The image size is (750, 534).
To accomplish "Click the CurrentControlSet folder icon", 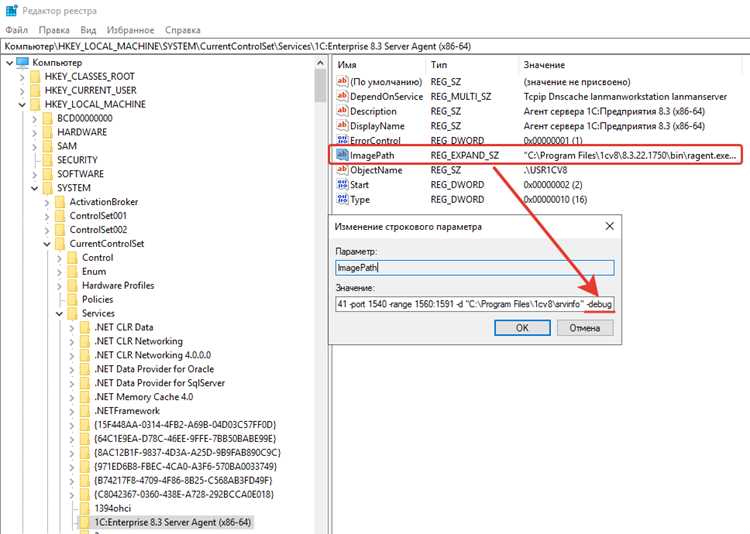I will pyautogui.click(x=60, y=244).
